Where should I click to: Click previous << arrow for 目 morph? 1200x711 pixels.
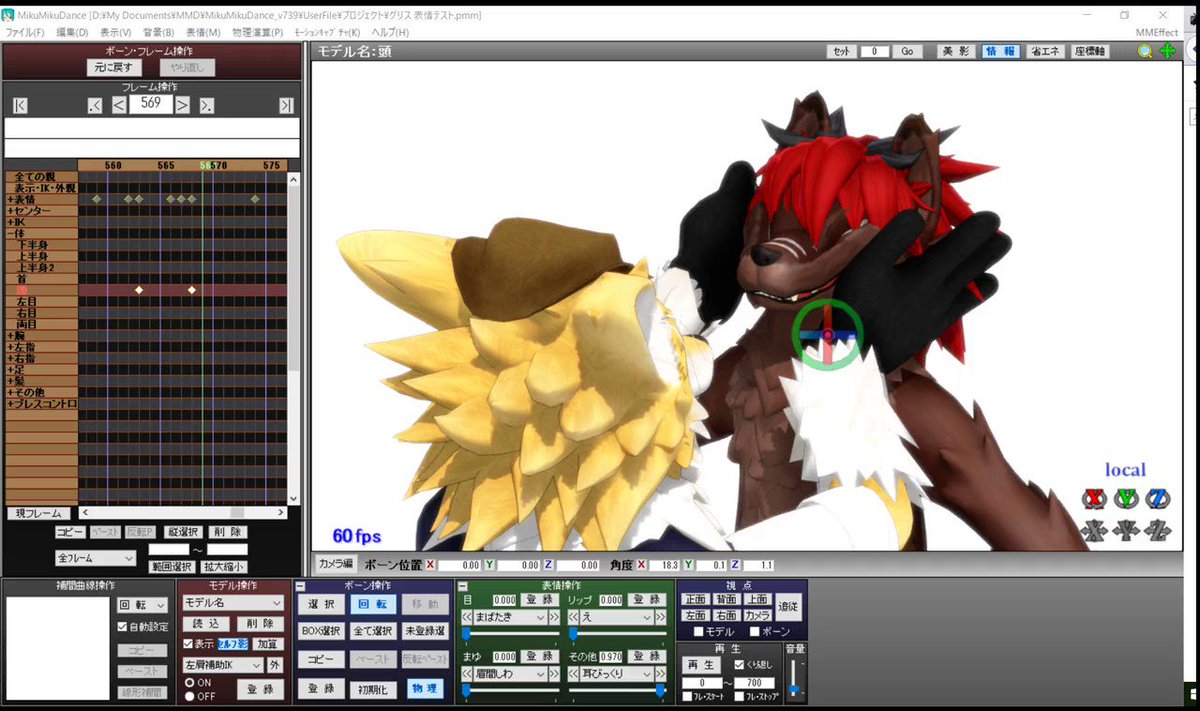point(466,618)
